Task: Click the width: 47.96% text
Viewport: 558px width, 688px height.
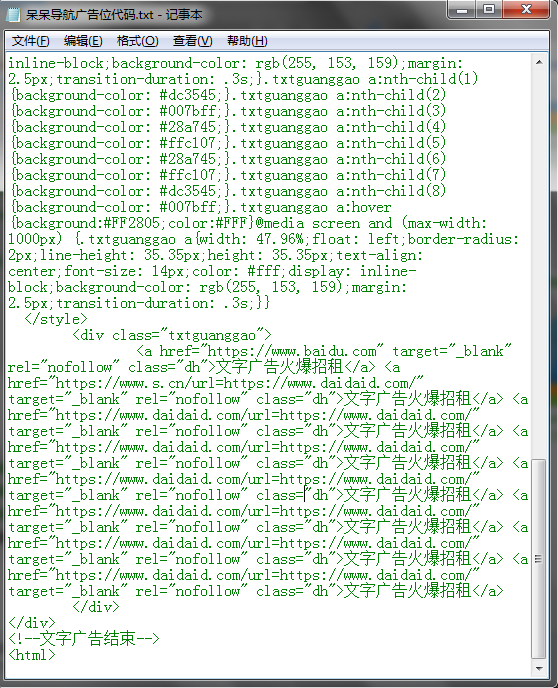Action: point(252,239)
